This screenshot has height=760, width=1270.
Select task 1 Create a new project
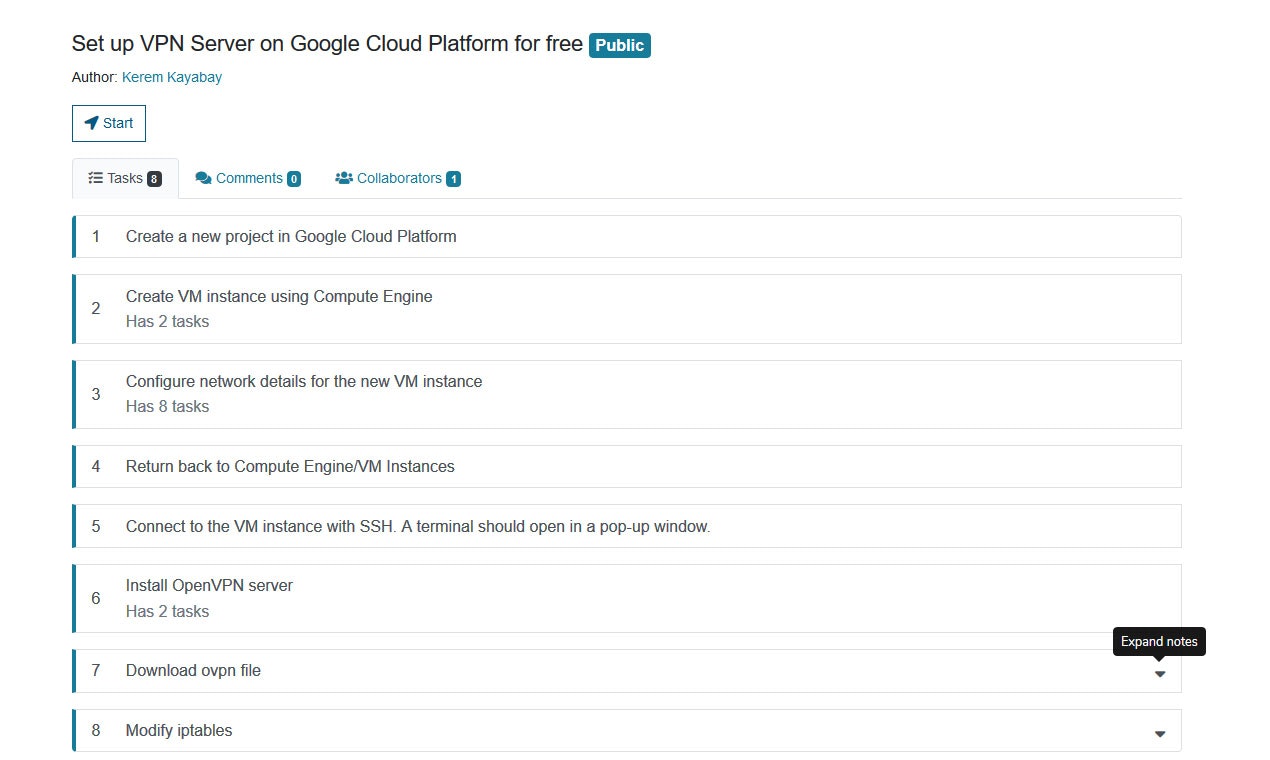[x=291, y=237]
